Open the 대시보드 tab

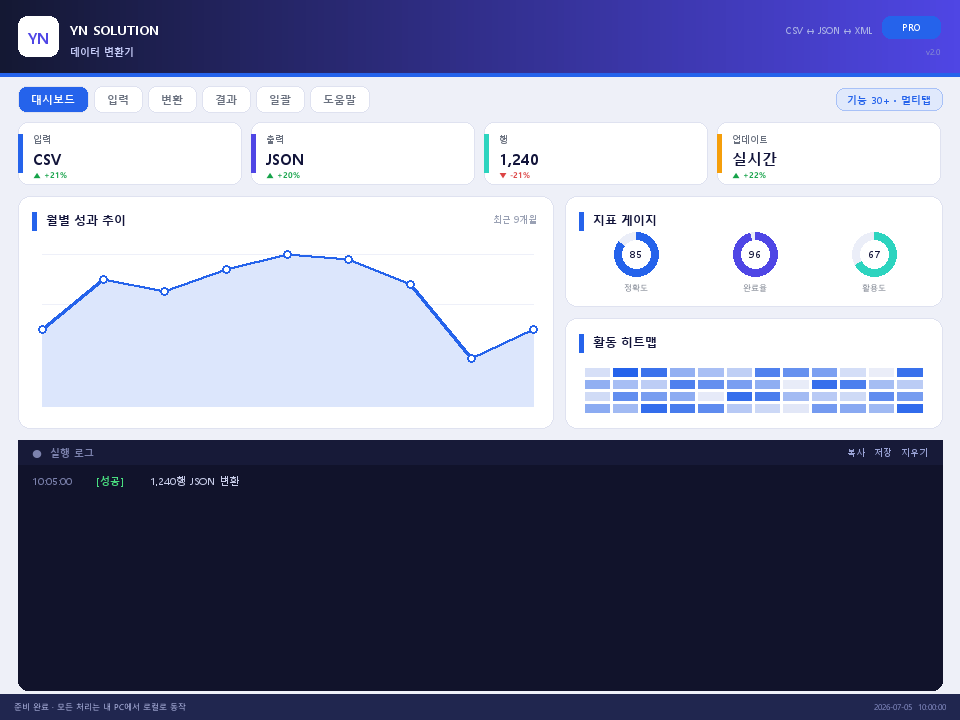(x=53, y=99)
